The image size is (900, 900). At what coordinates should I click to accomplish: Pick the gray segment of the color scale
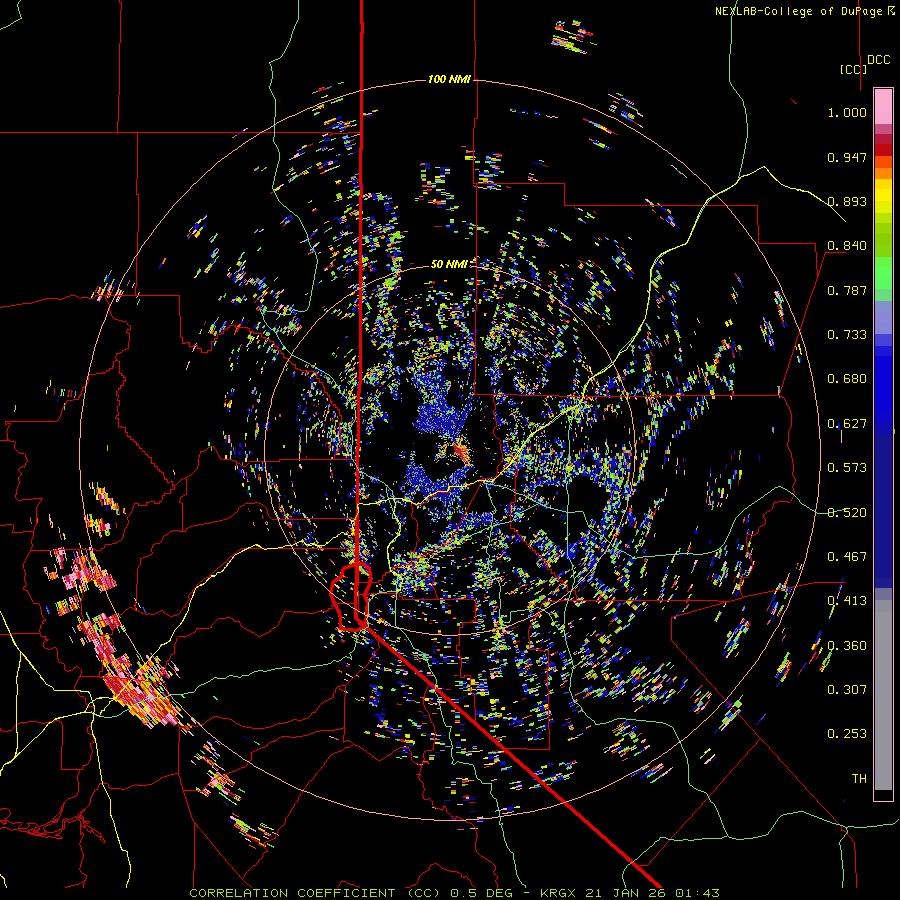click(x=883, y=695)
